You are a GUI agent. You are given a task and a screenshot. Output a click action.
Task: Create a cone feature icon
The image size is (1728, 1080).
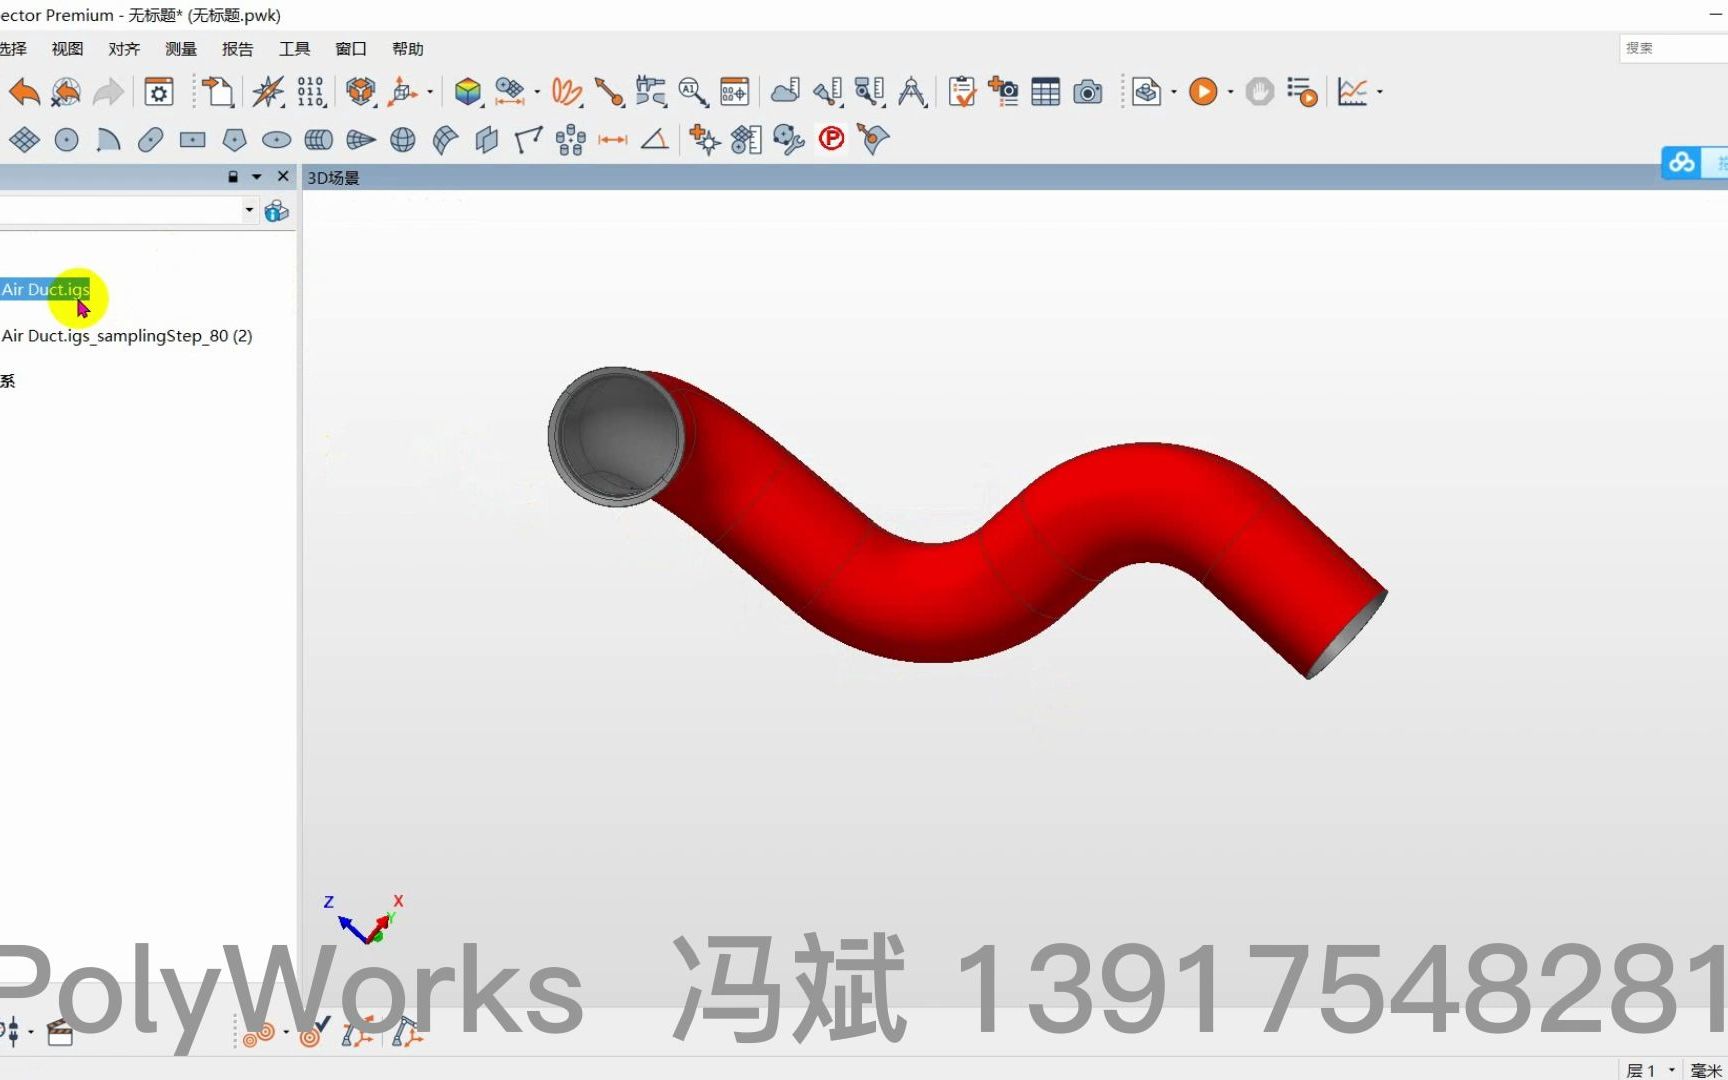click(x=360, y=140)
